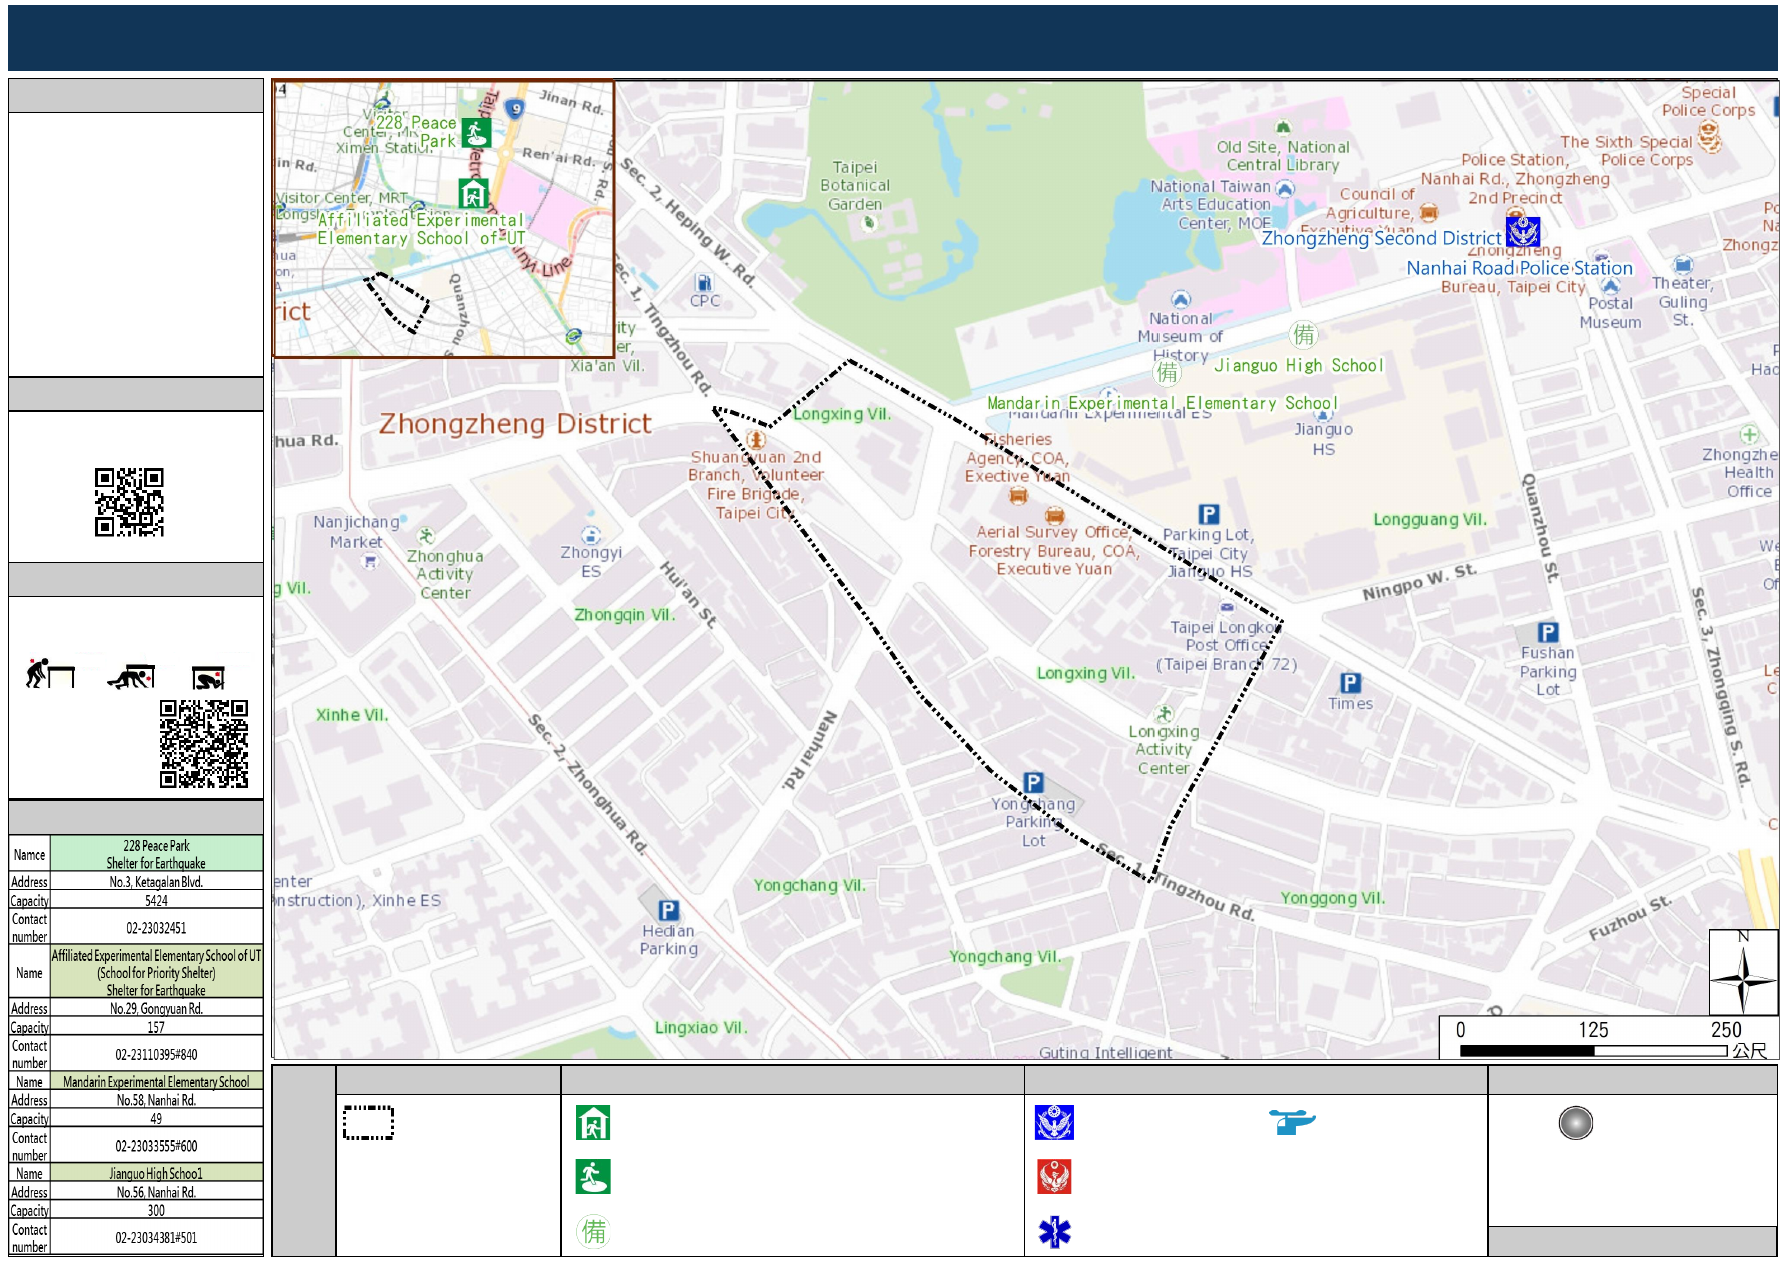The image size is (1786, 1263).
Task: Click contact number '02-23034381#501'
Action: coord(156,1237)
